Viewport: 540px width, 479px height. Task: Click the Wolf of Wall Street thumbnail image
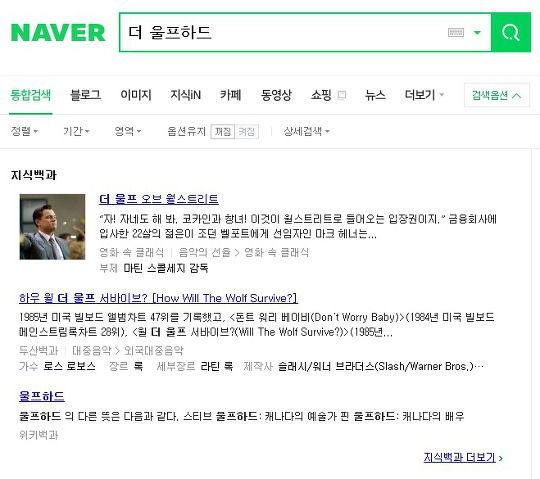pyautogui.click(x=52, y=227)
